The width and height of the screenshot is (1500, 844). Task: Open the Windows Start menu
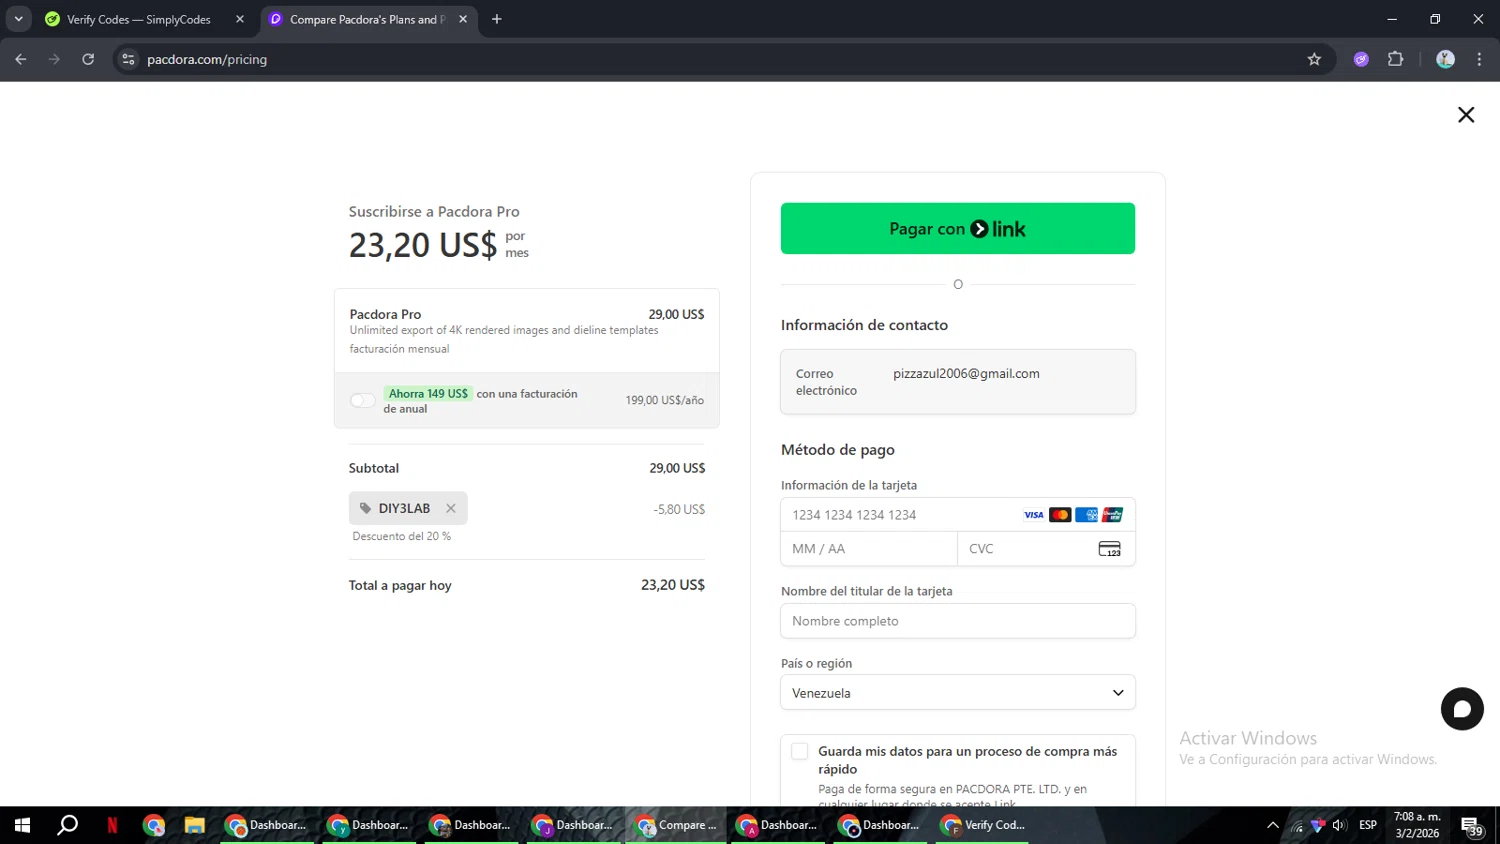tap(22, 825)
